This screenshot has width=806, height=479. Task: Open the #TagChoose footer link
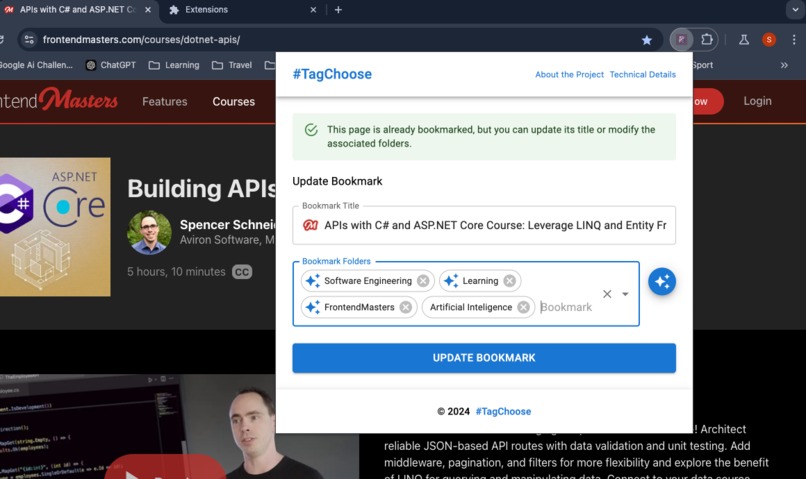(x=503, y=411)
